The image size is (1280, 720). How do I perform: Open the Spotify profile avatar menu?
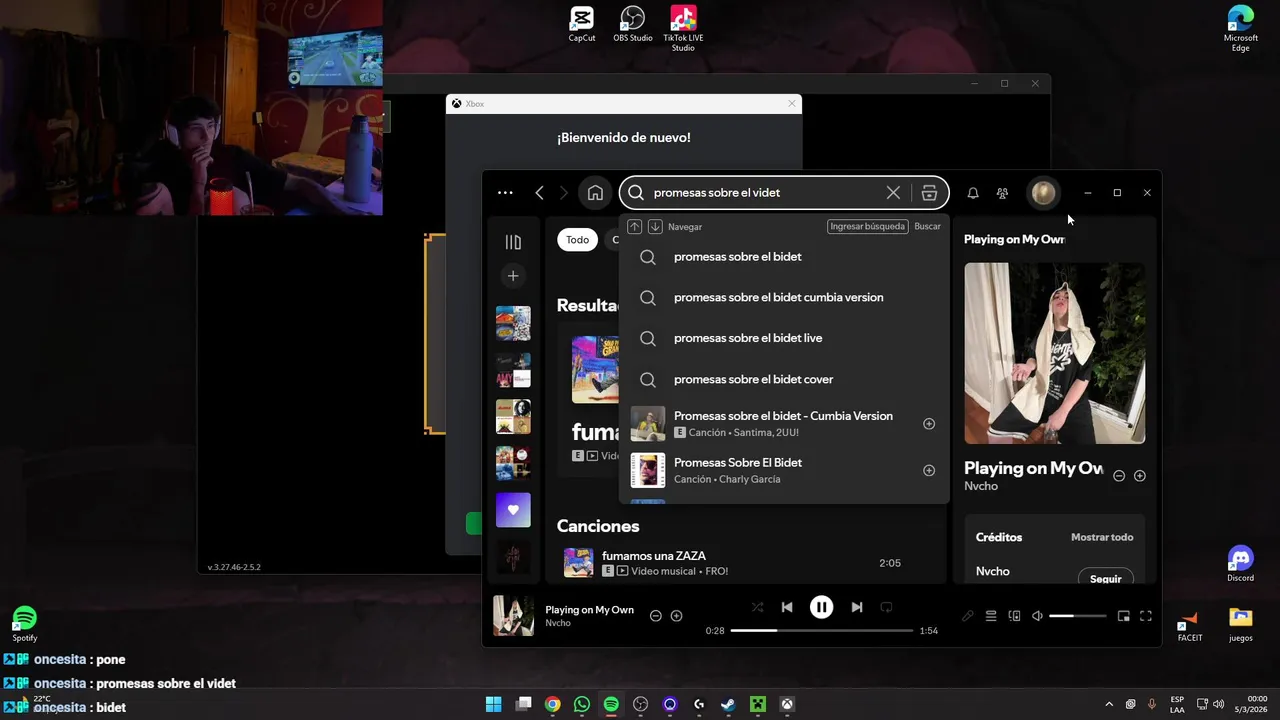(x=1043, y=193)
